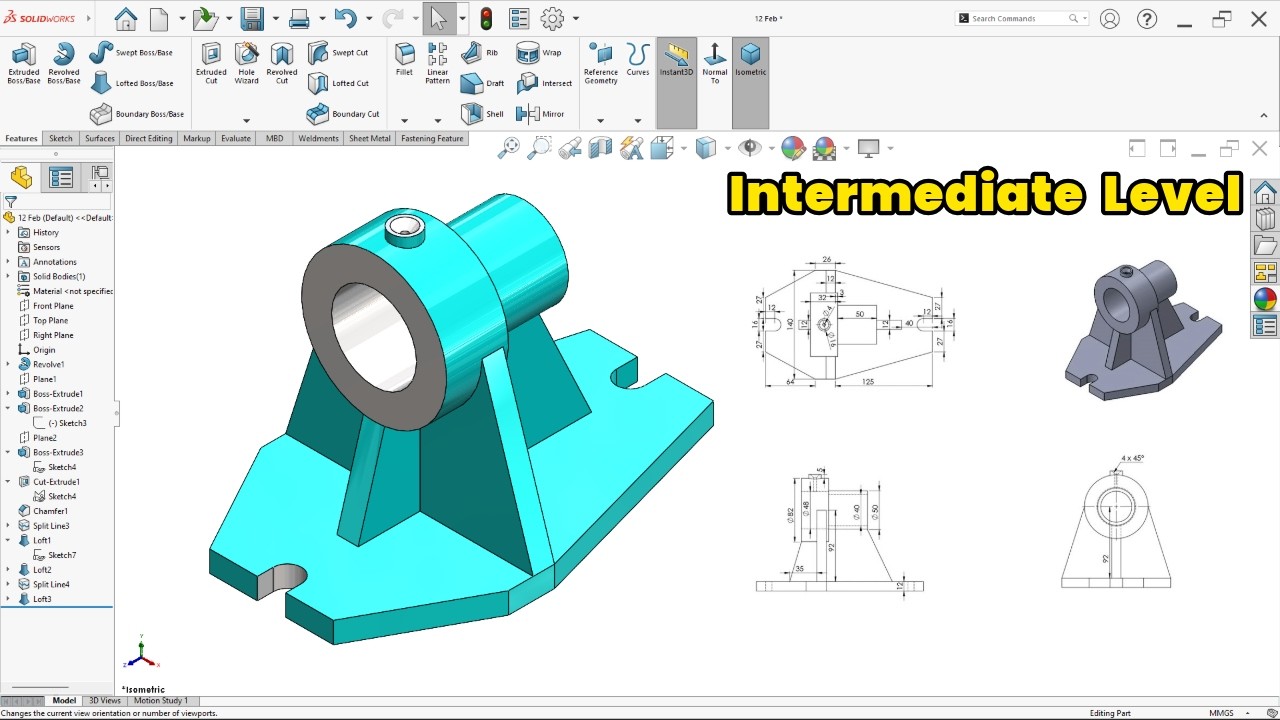The width and height of the screenshot is (1280, 720).
Task: Click Boundary Boss/Base
Action: pos(137,114)
